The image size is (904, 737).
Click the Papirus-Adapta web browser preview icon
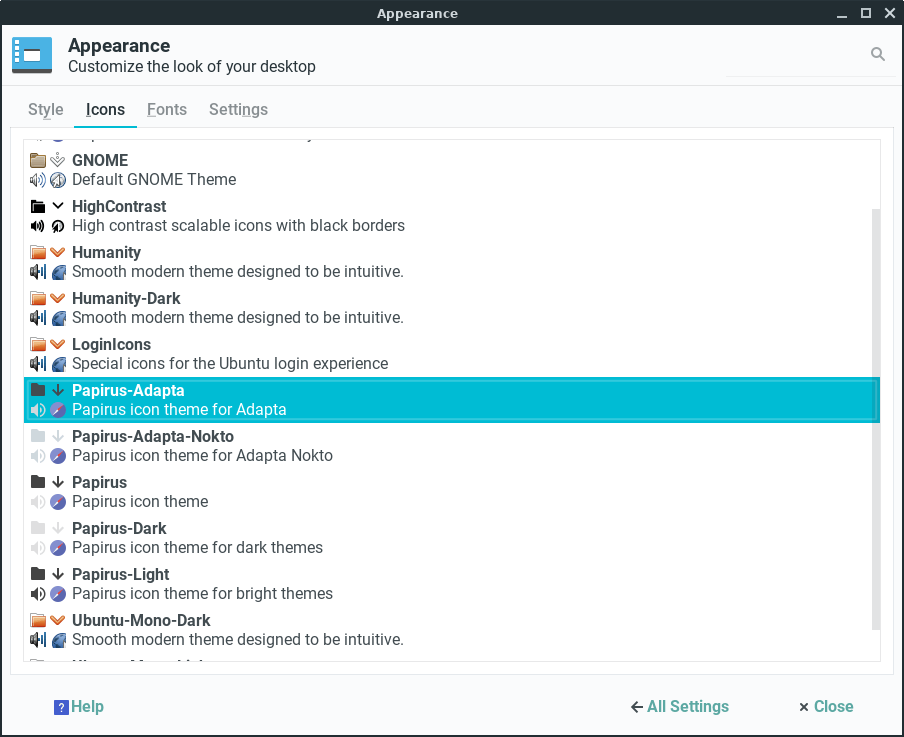click(58, 410)
